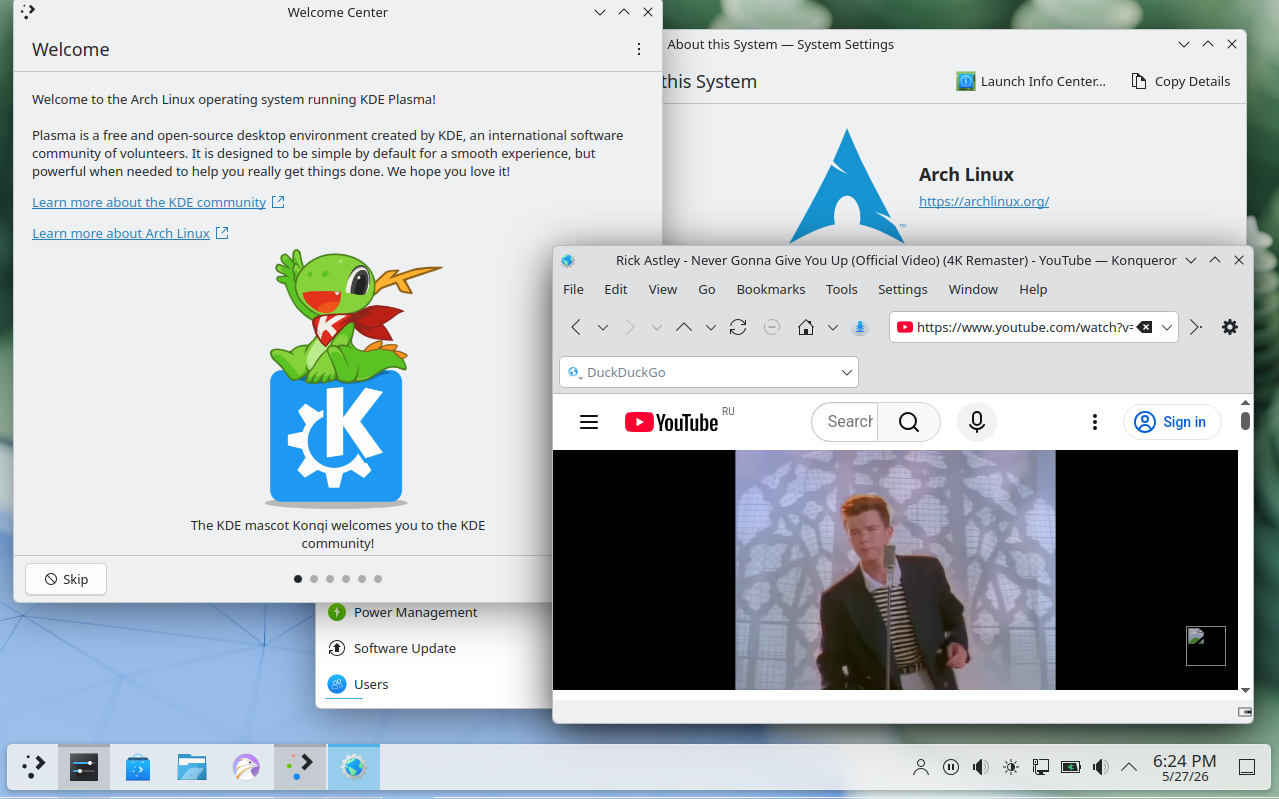Click the YouTube logo
1279x799 pixels.
(x=672, y=422)
